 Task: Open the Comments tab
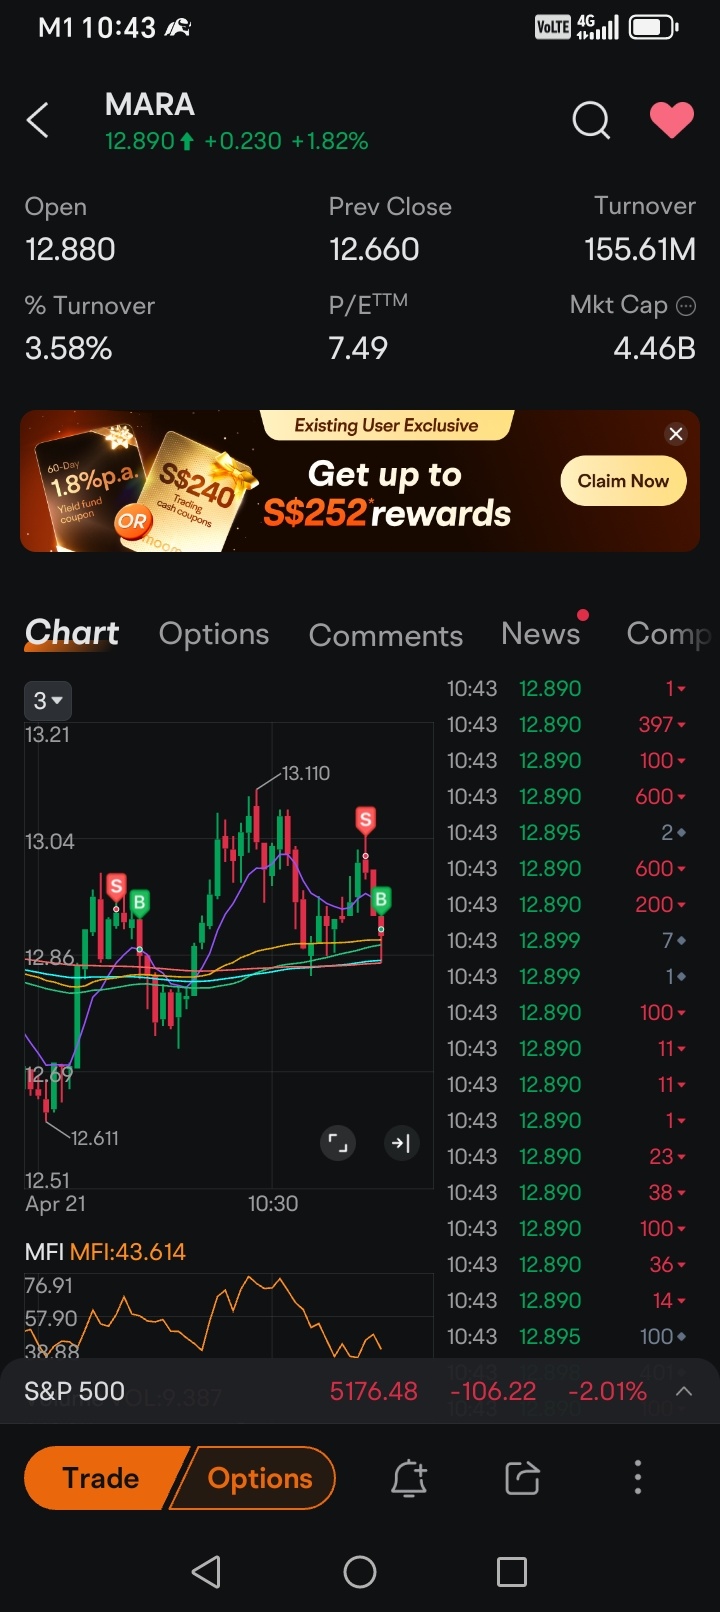(385, 636)
